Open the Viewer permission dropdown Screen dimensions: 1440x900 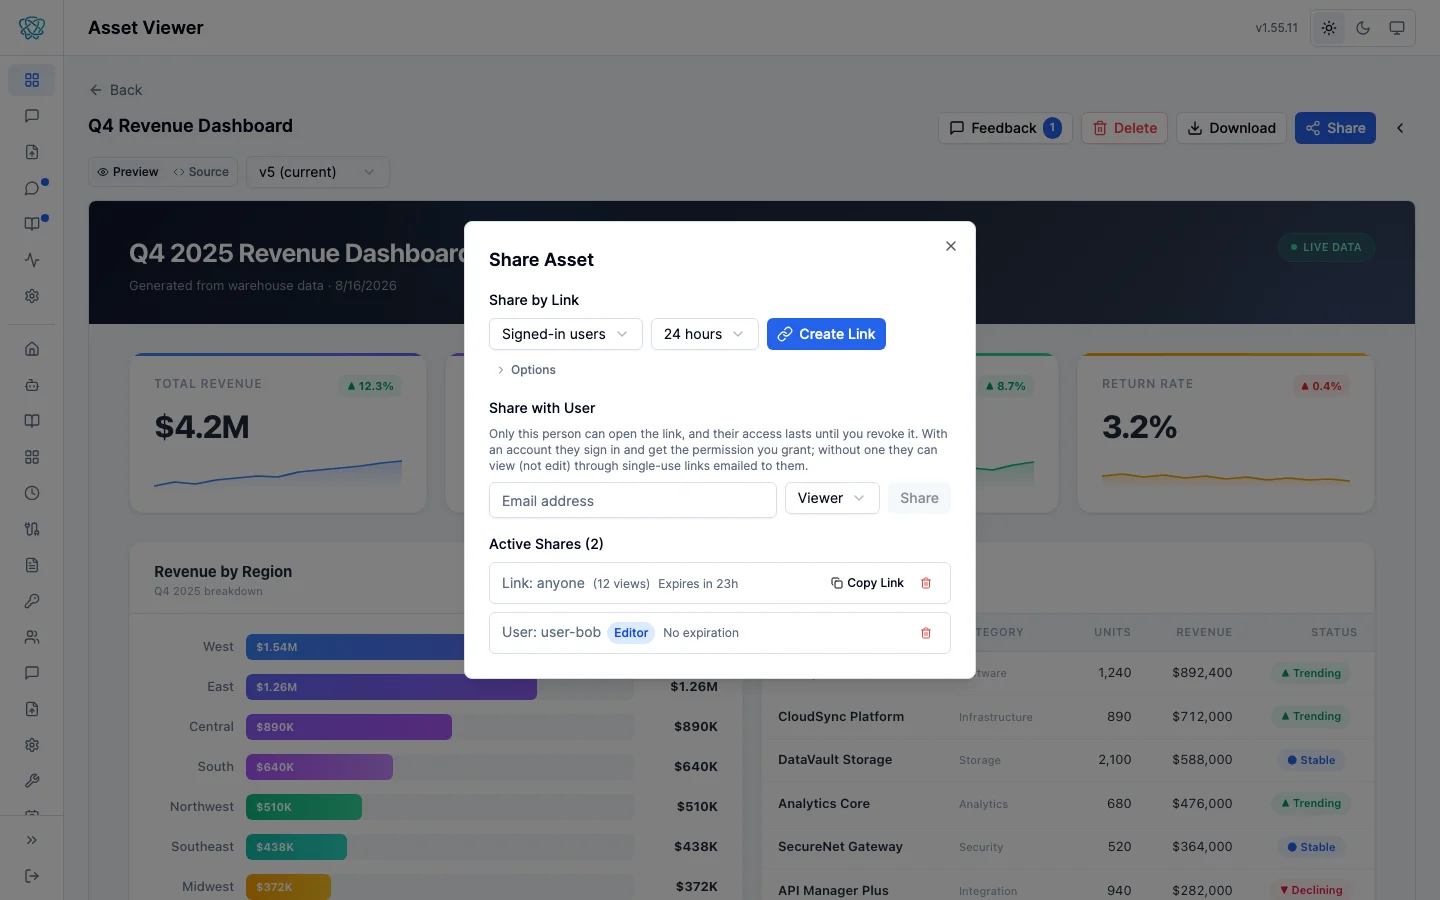[x=832, y=498]
